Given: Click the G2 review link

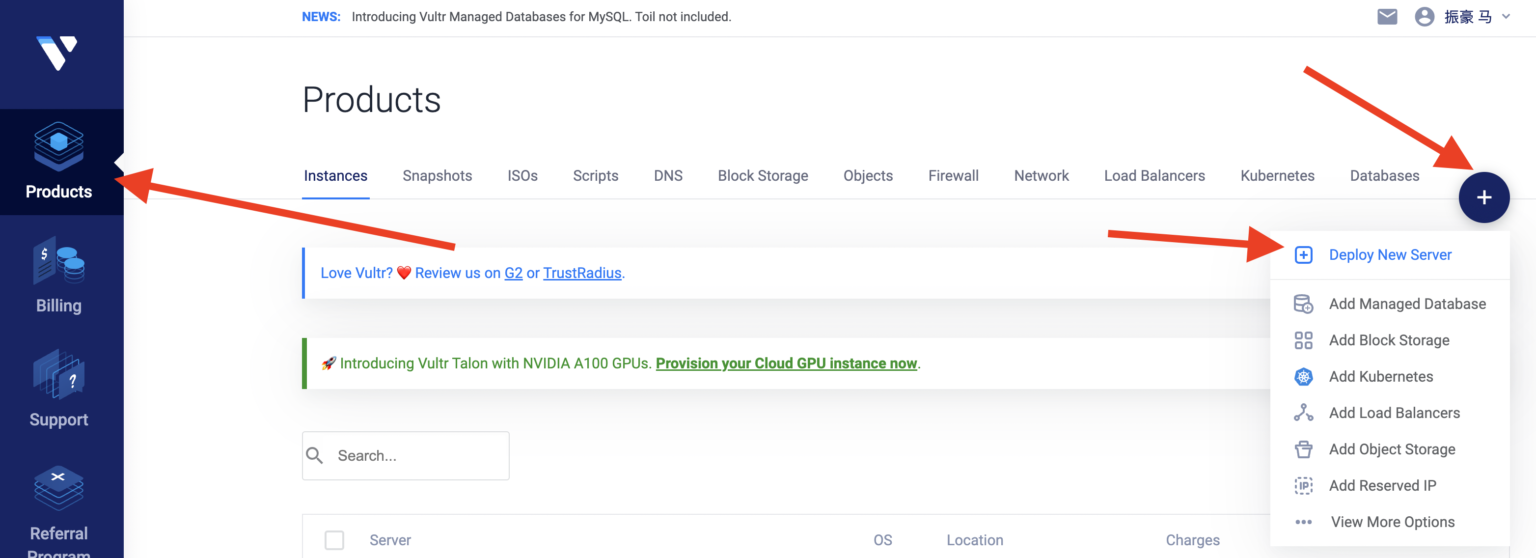Looking at the screenshot, I should pyautogui.click(x=513, y=273).
